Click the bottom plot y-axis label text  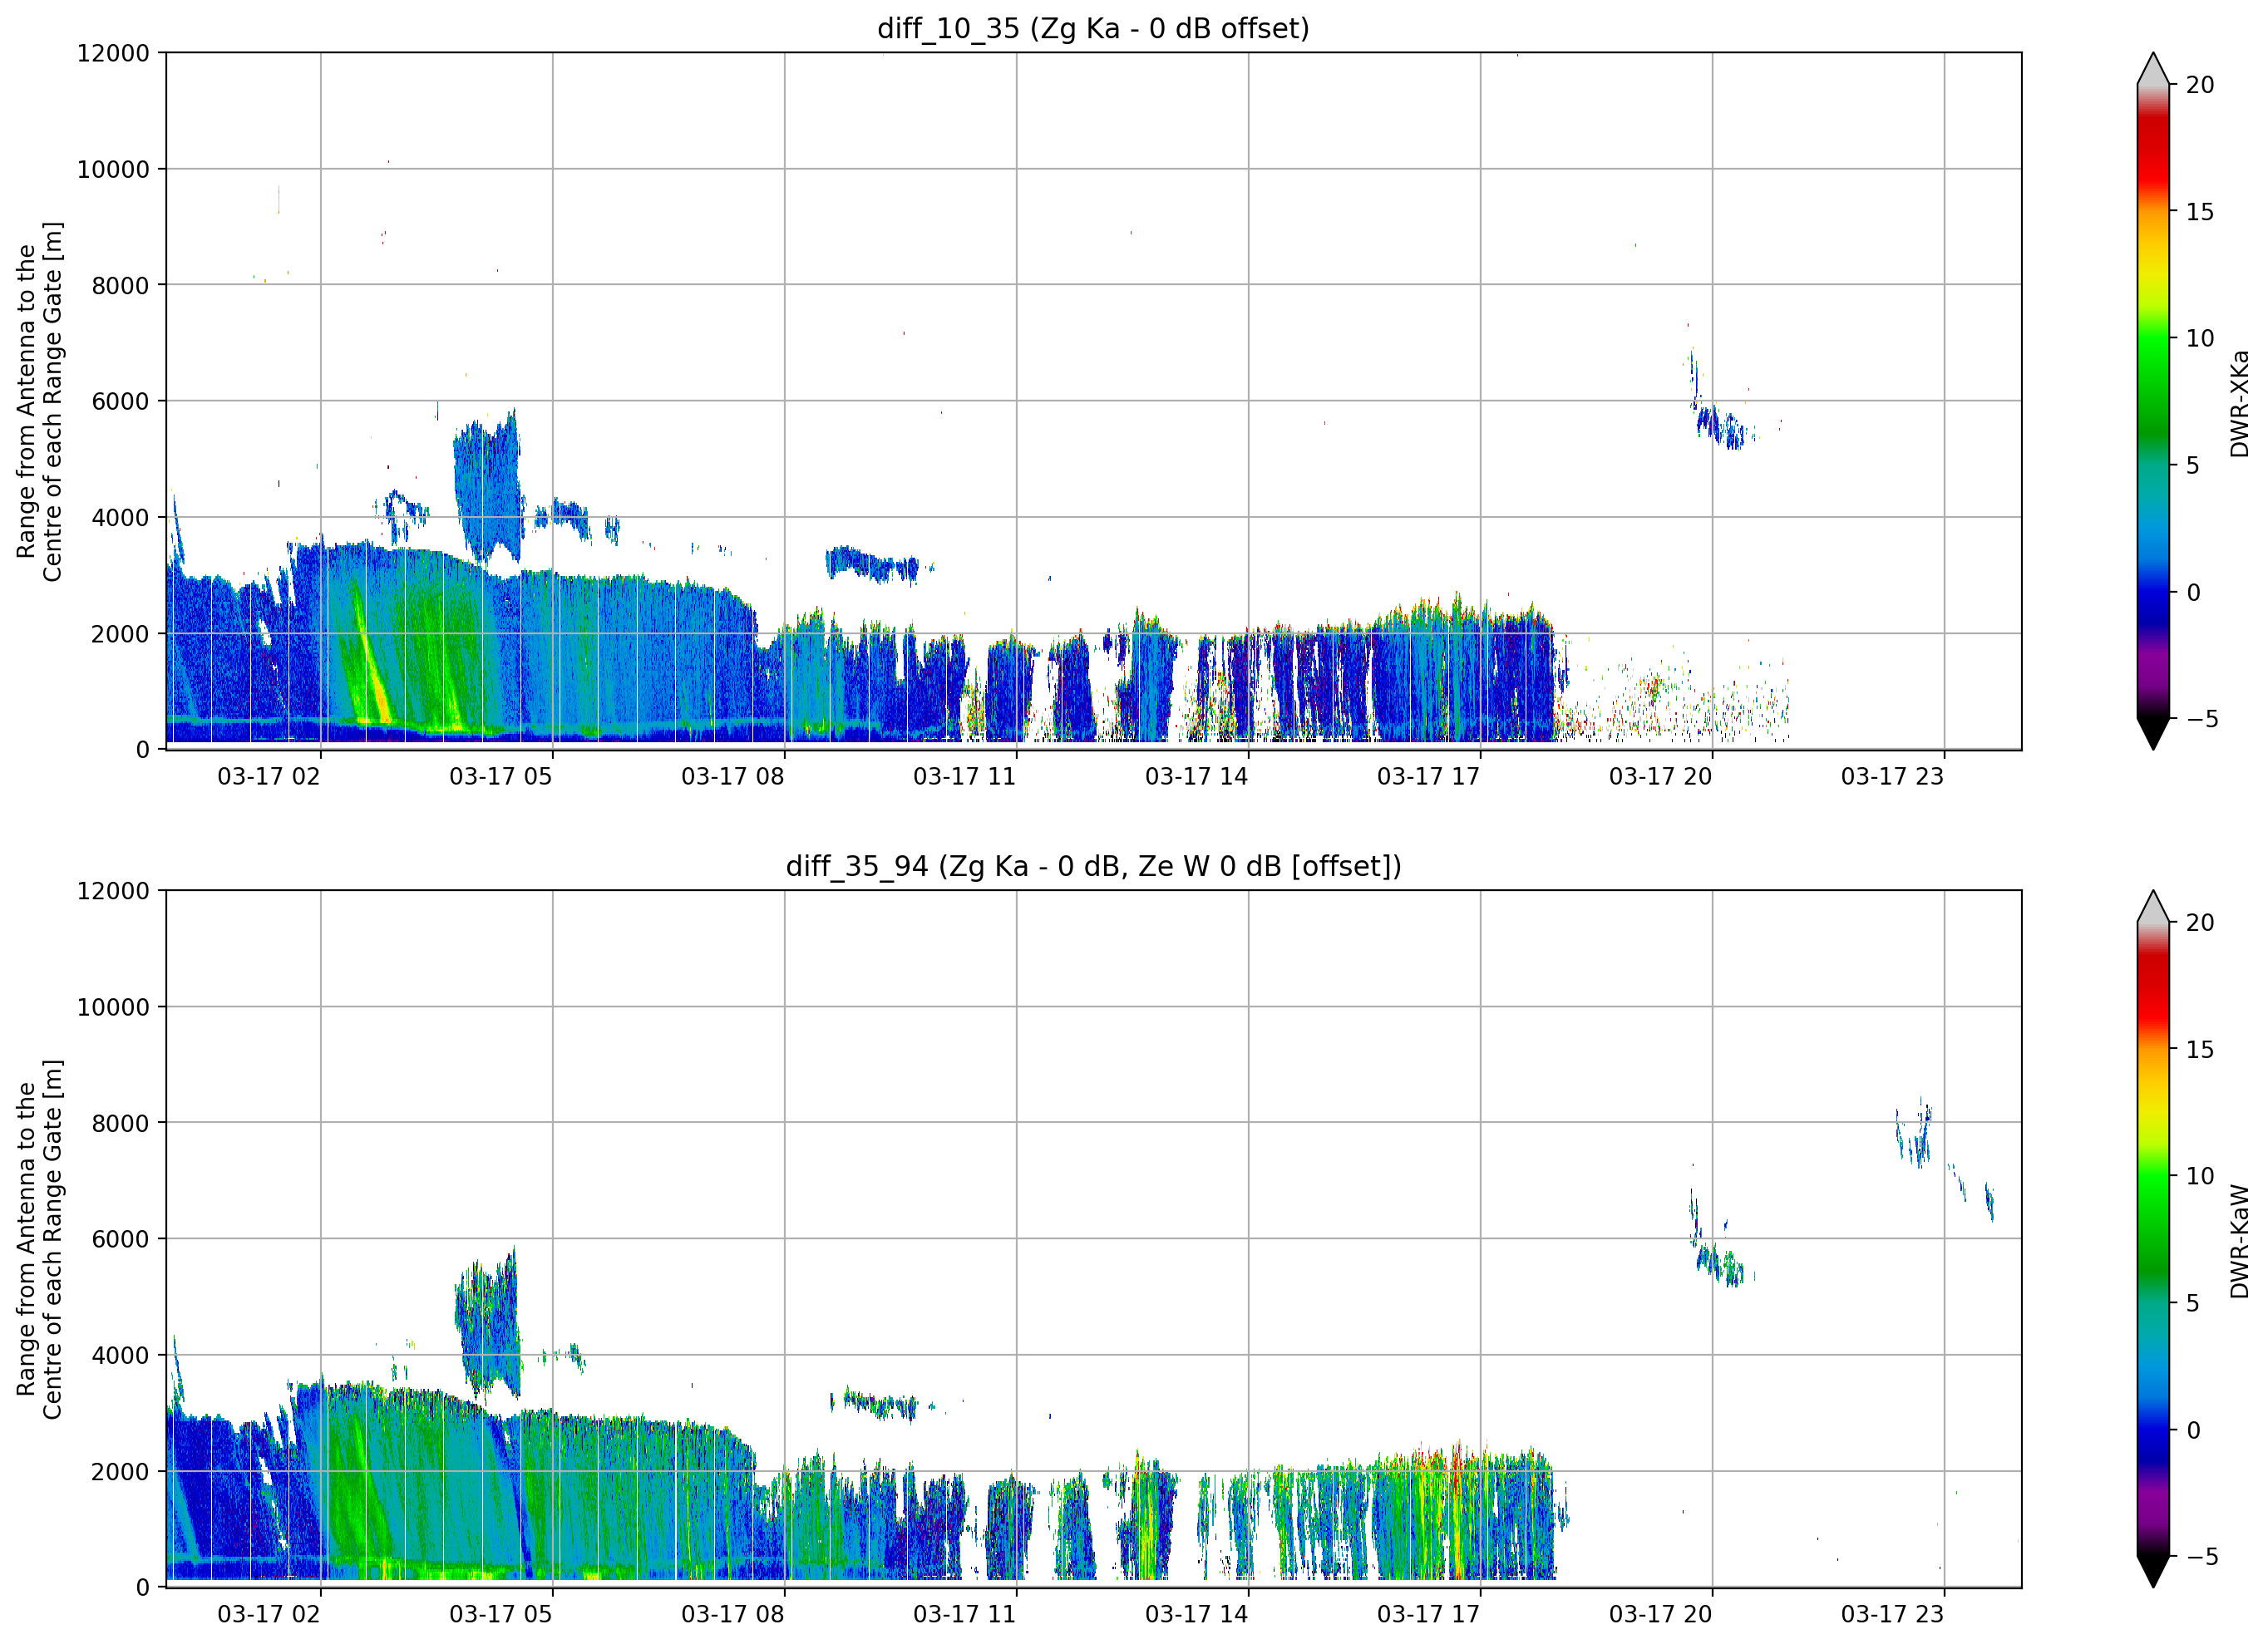coord(39,1239)
